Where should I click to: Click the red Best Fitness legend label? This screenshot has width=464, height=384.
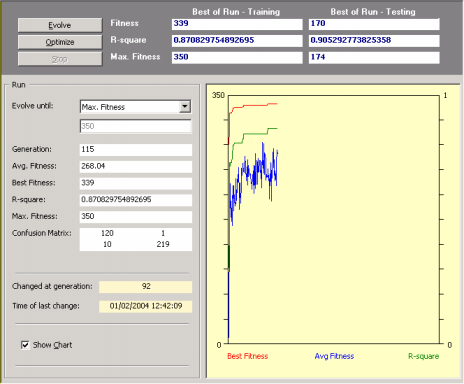point(248,356)
